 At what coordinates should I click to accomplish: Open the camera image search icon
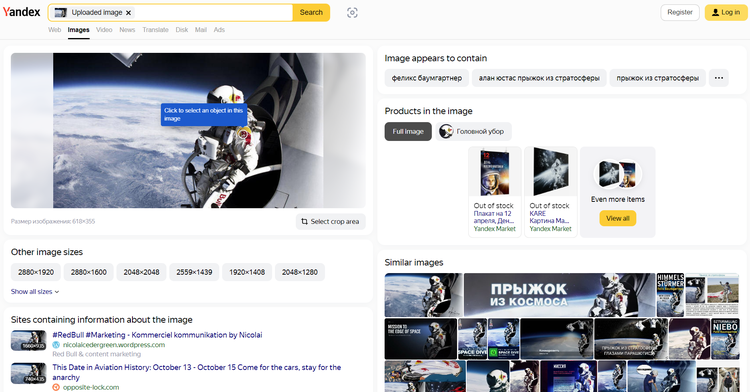[352, 13]
